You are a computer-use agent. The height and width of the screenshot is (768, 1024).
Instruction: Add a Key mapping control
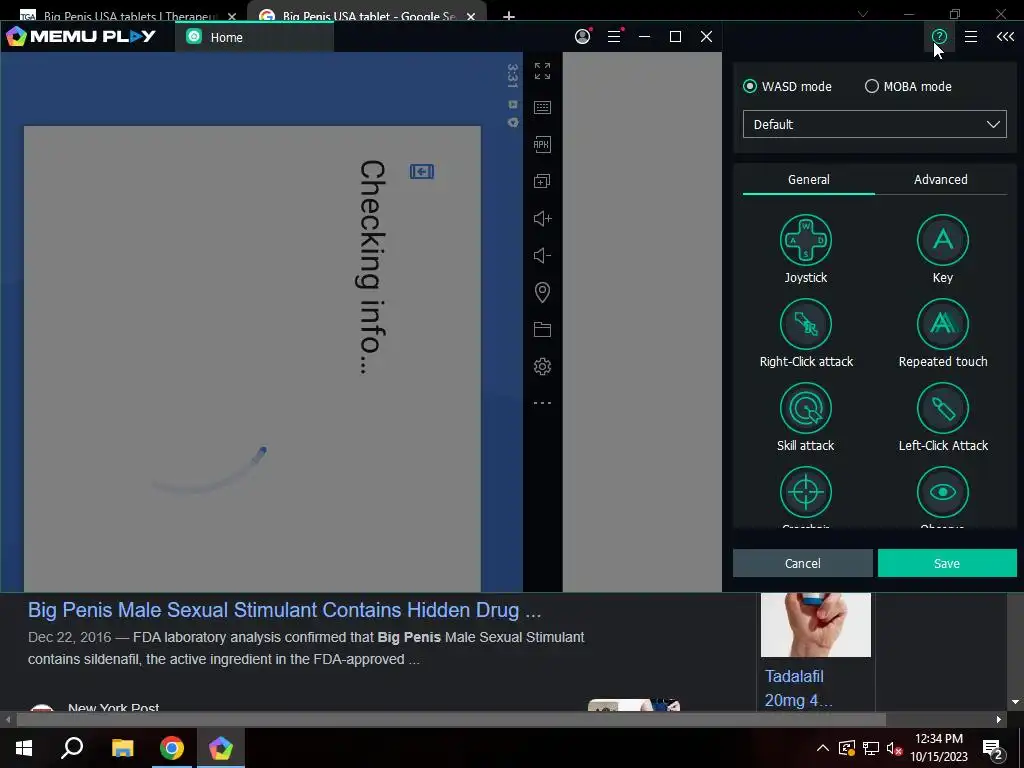tap(942, 240)
